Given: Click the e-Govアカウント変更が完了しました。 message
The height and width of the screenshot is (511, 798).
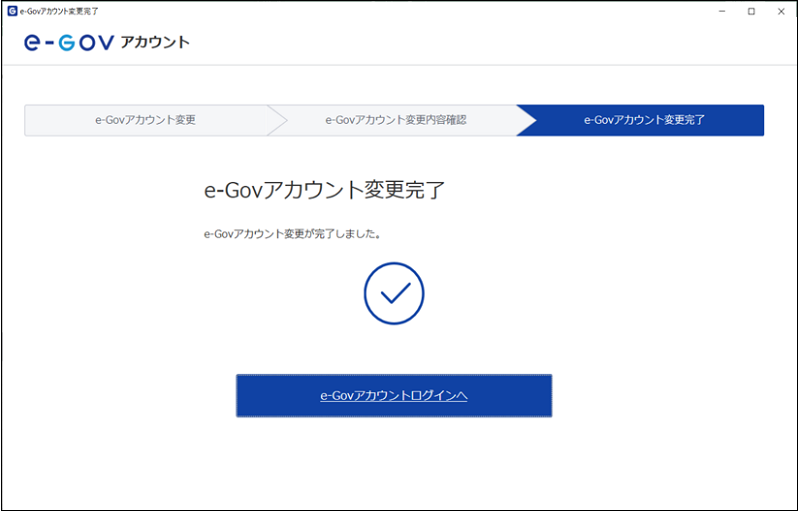Looking at the screenshot, I should coord(293,234).
